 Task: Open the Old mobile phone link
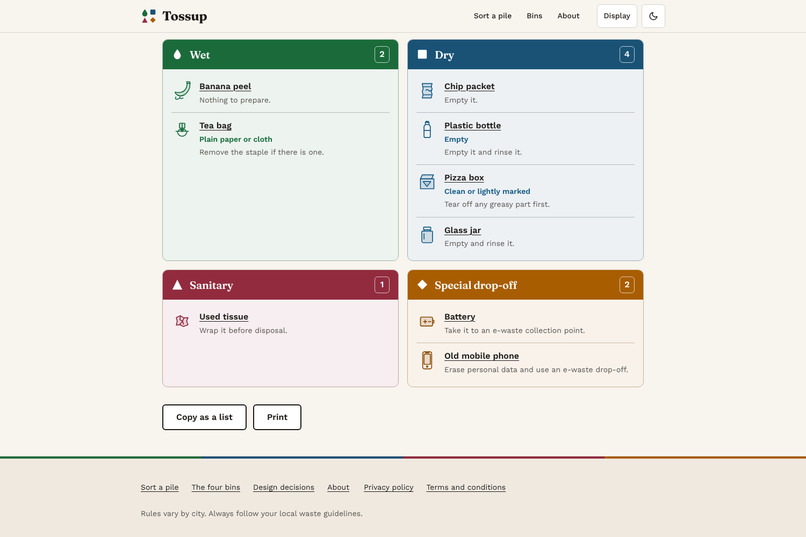(482, 356)
